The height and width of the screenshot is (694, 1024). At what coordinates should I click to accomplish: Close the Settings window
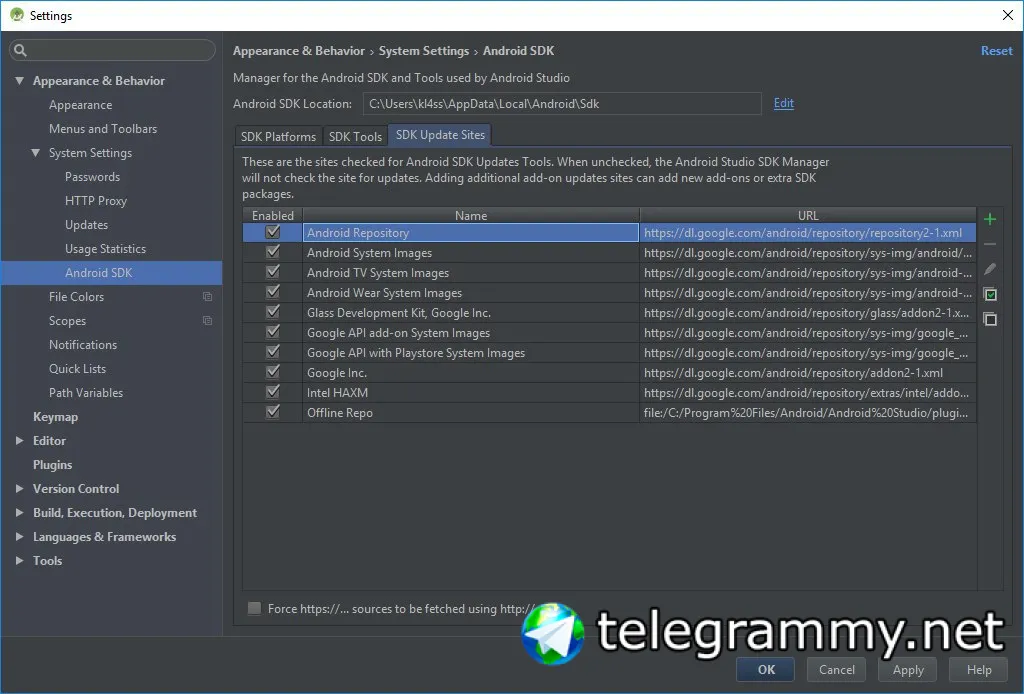(x=1008, y=15)
